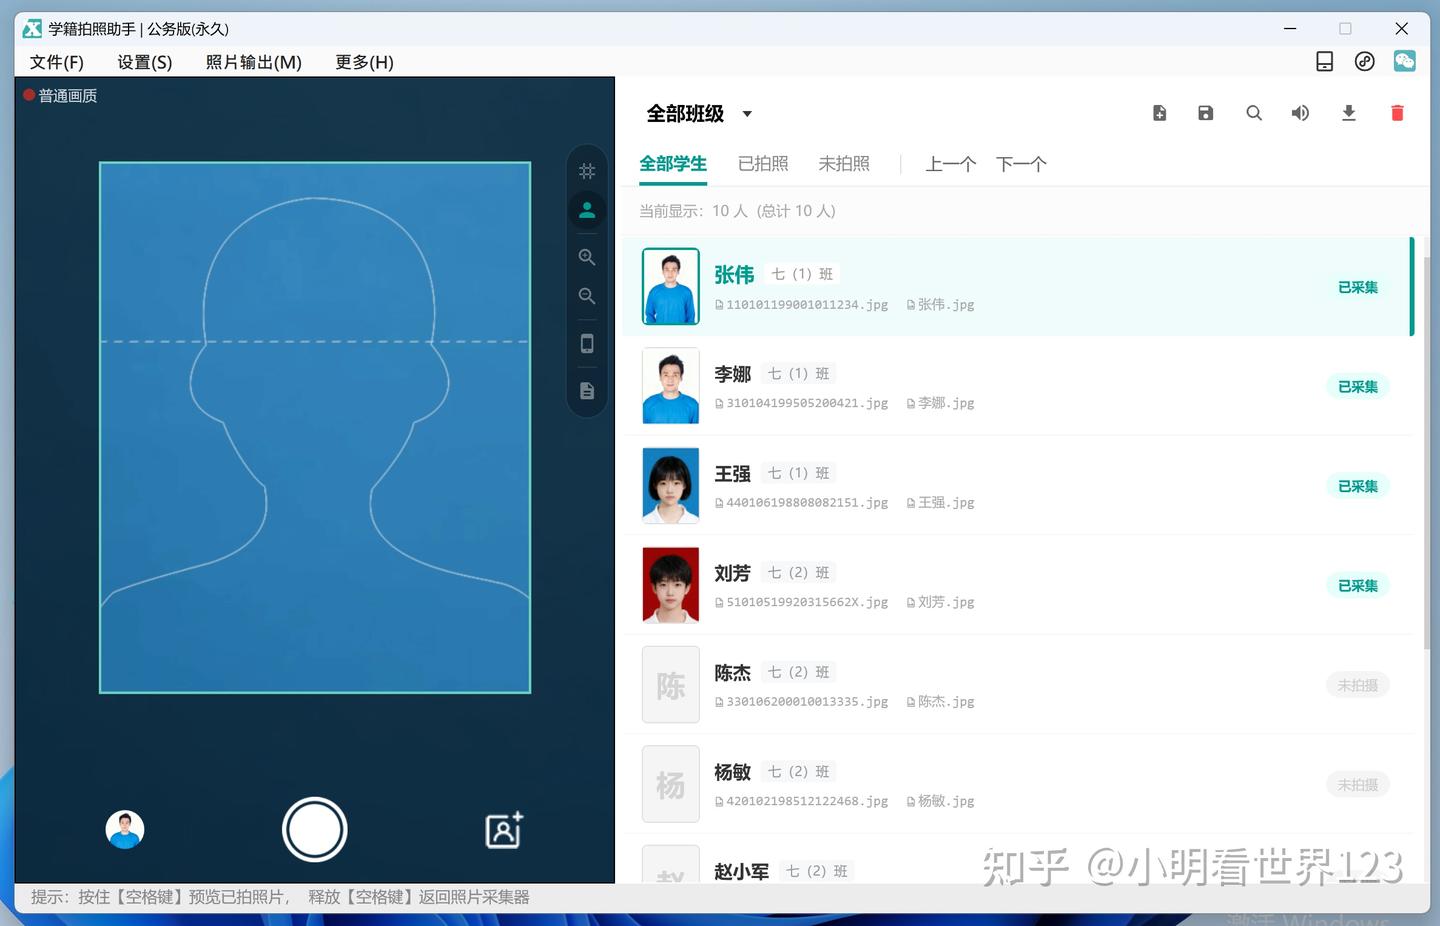Click 王强 photo thumbnail
This screenshot has width=1440, height=926.
tap(671, 485)
